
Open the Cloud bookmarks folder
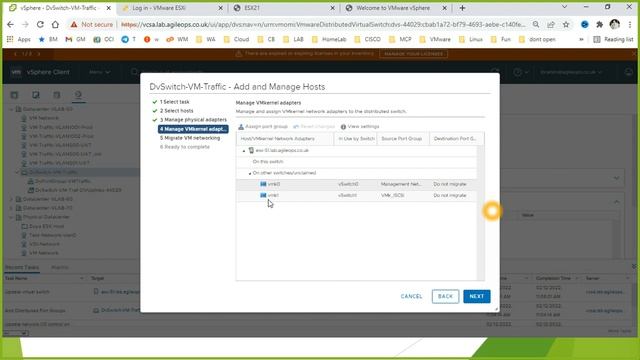pyautogui.click(x=236, y=39)
